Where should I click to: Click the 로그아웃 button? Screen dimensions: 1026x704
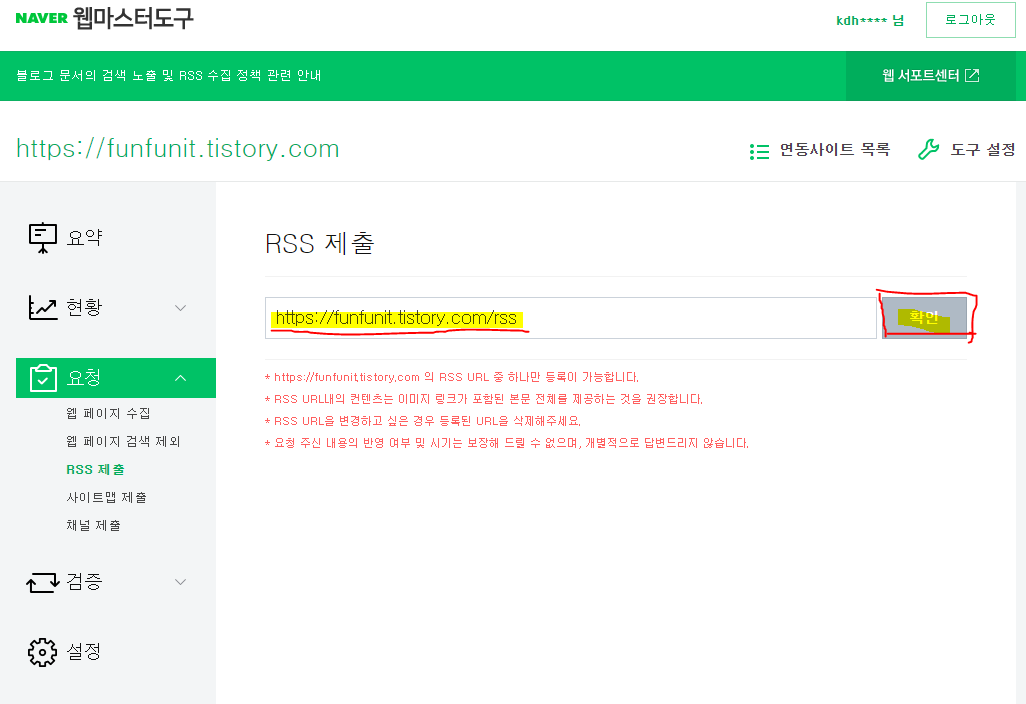tap(970, 20)
